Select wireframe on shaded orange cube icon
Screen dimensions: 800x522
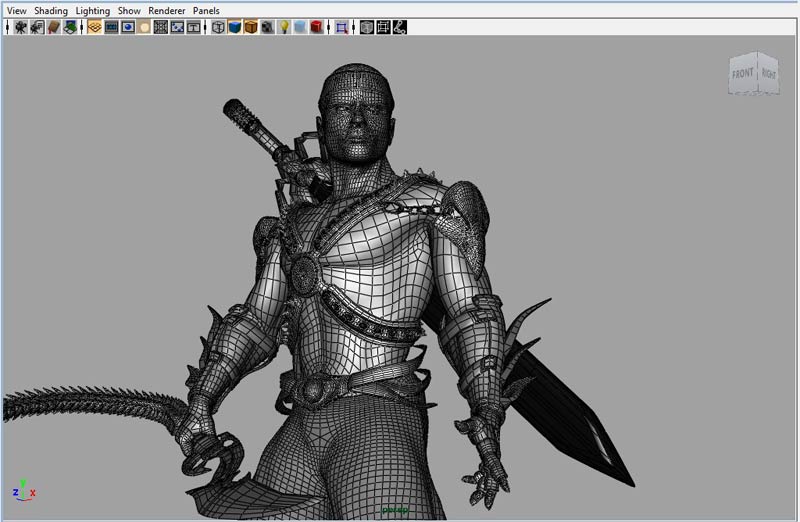tap(251, 27)
